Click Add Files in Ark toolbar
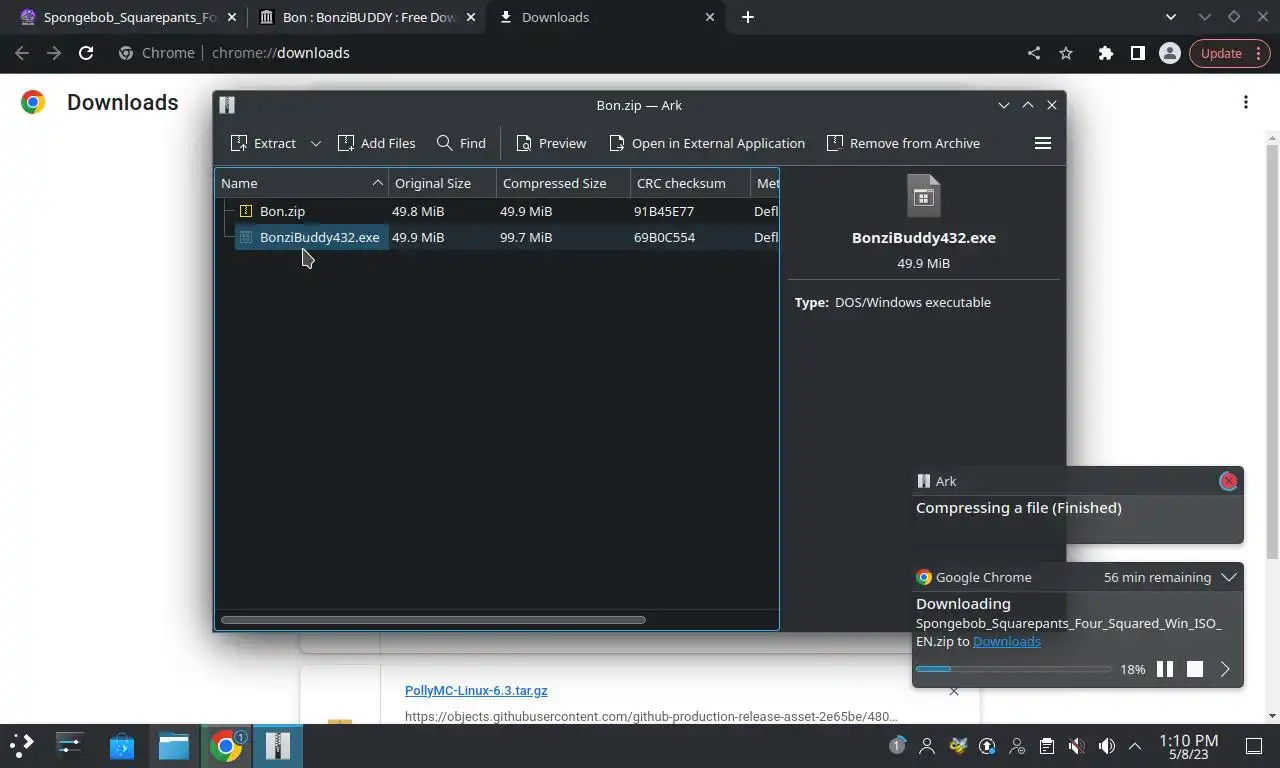The image size is (1280, 768). 377,143
